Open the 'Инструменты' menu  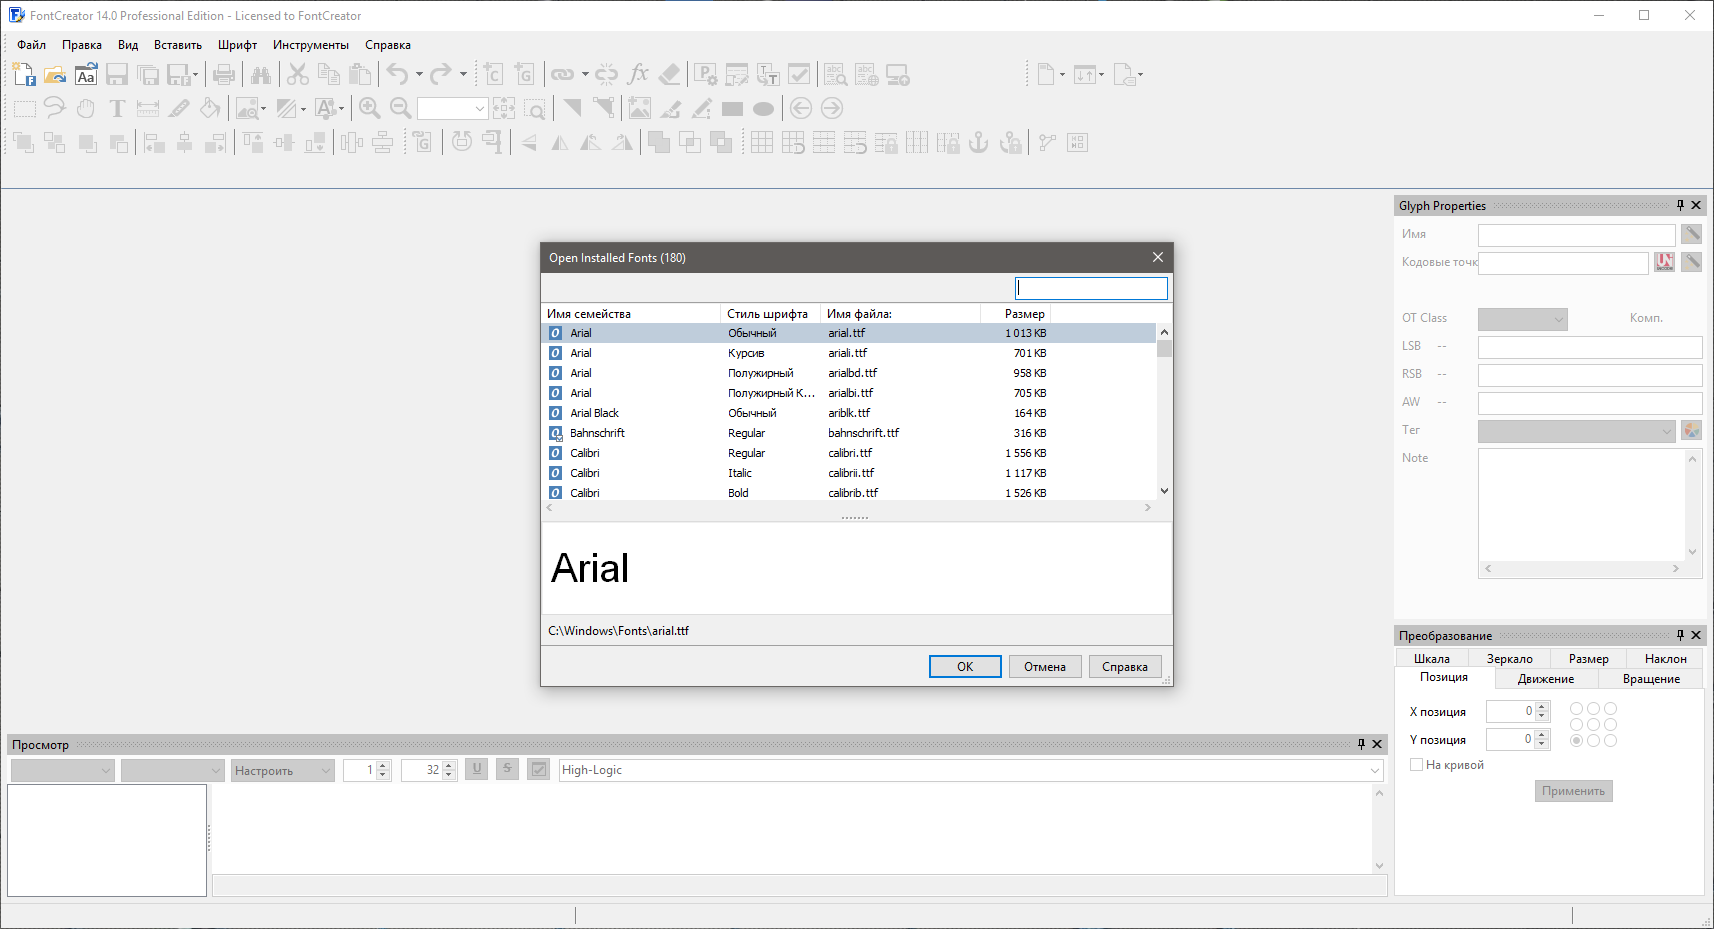tap(310, 45)
